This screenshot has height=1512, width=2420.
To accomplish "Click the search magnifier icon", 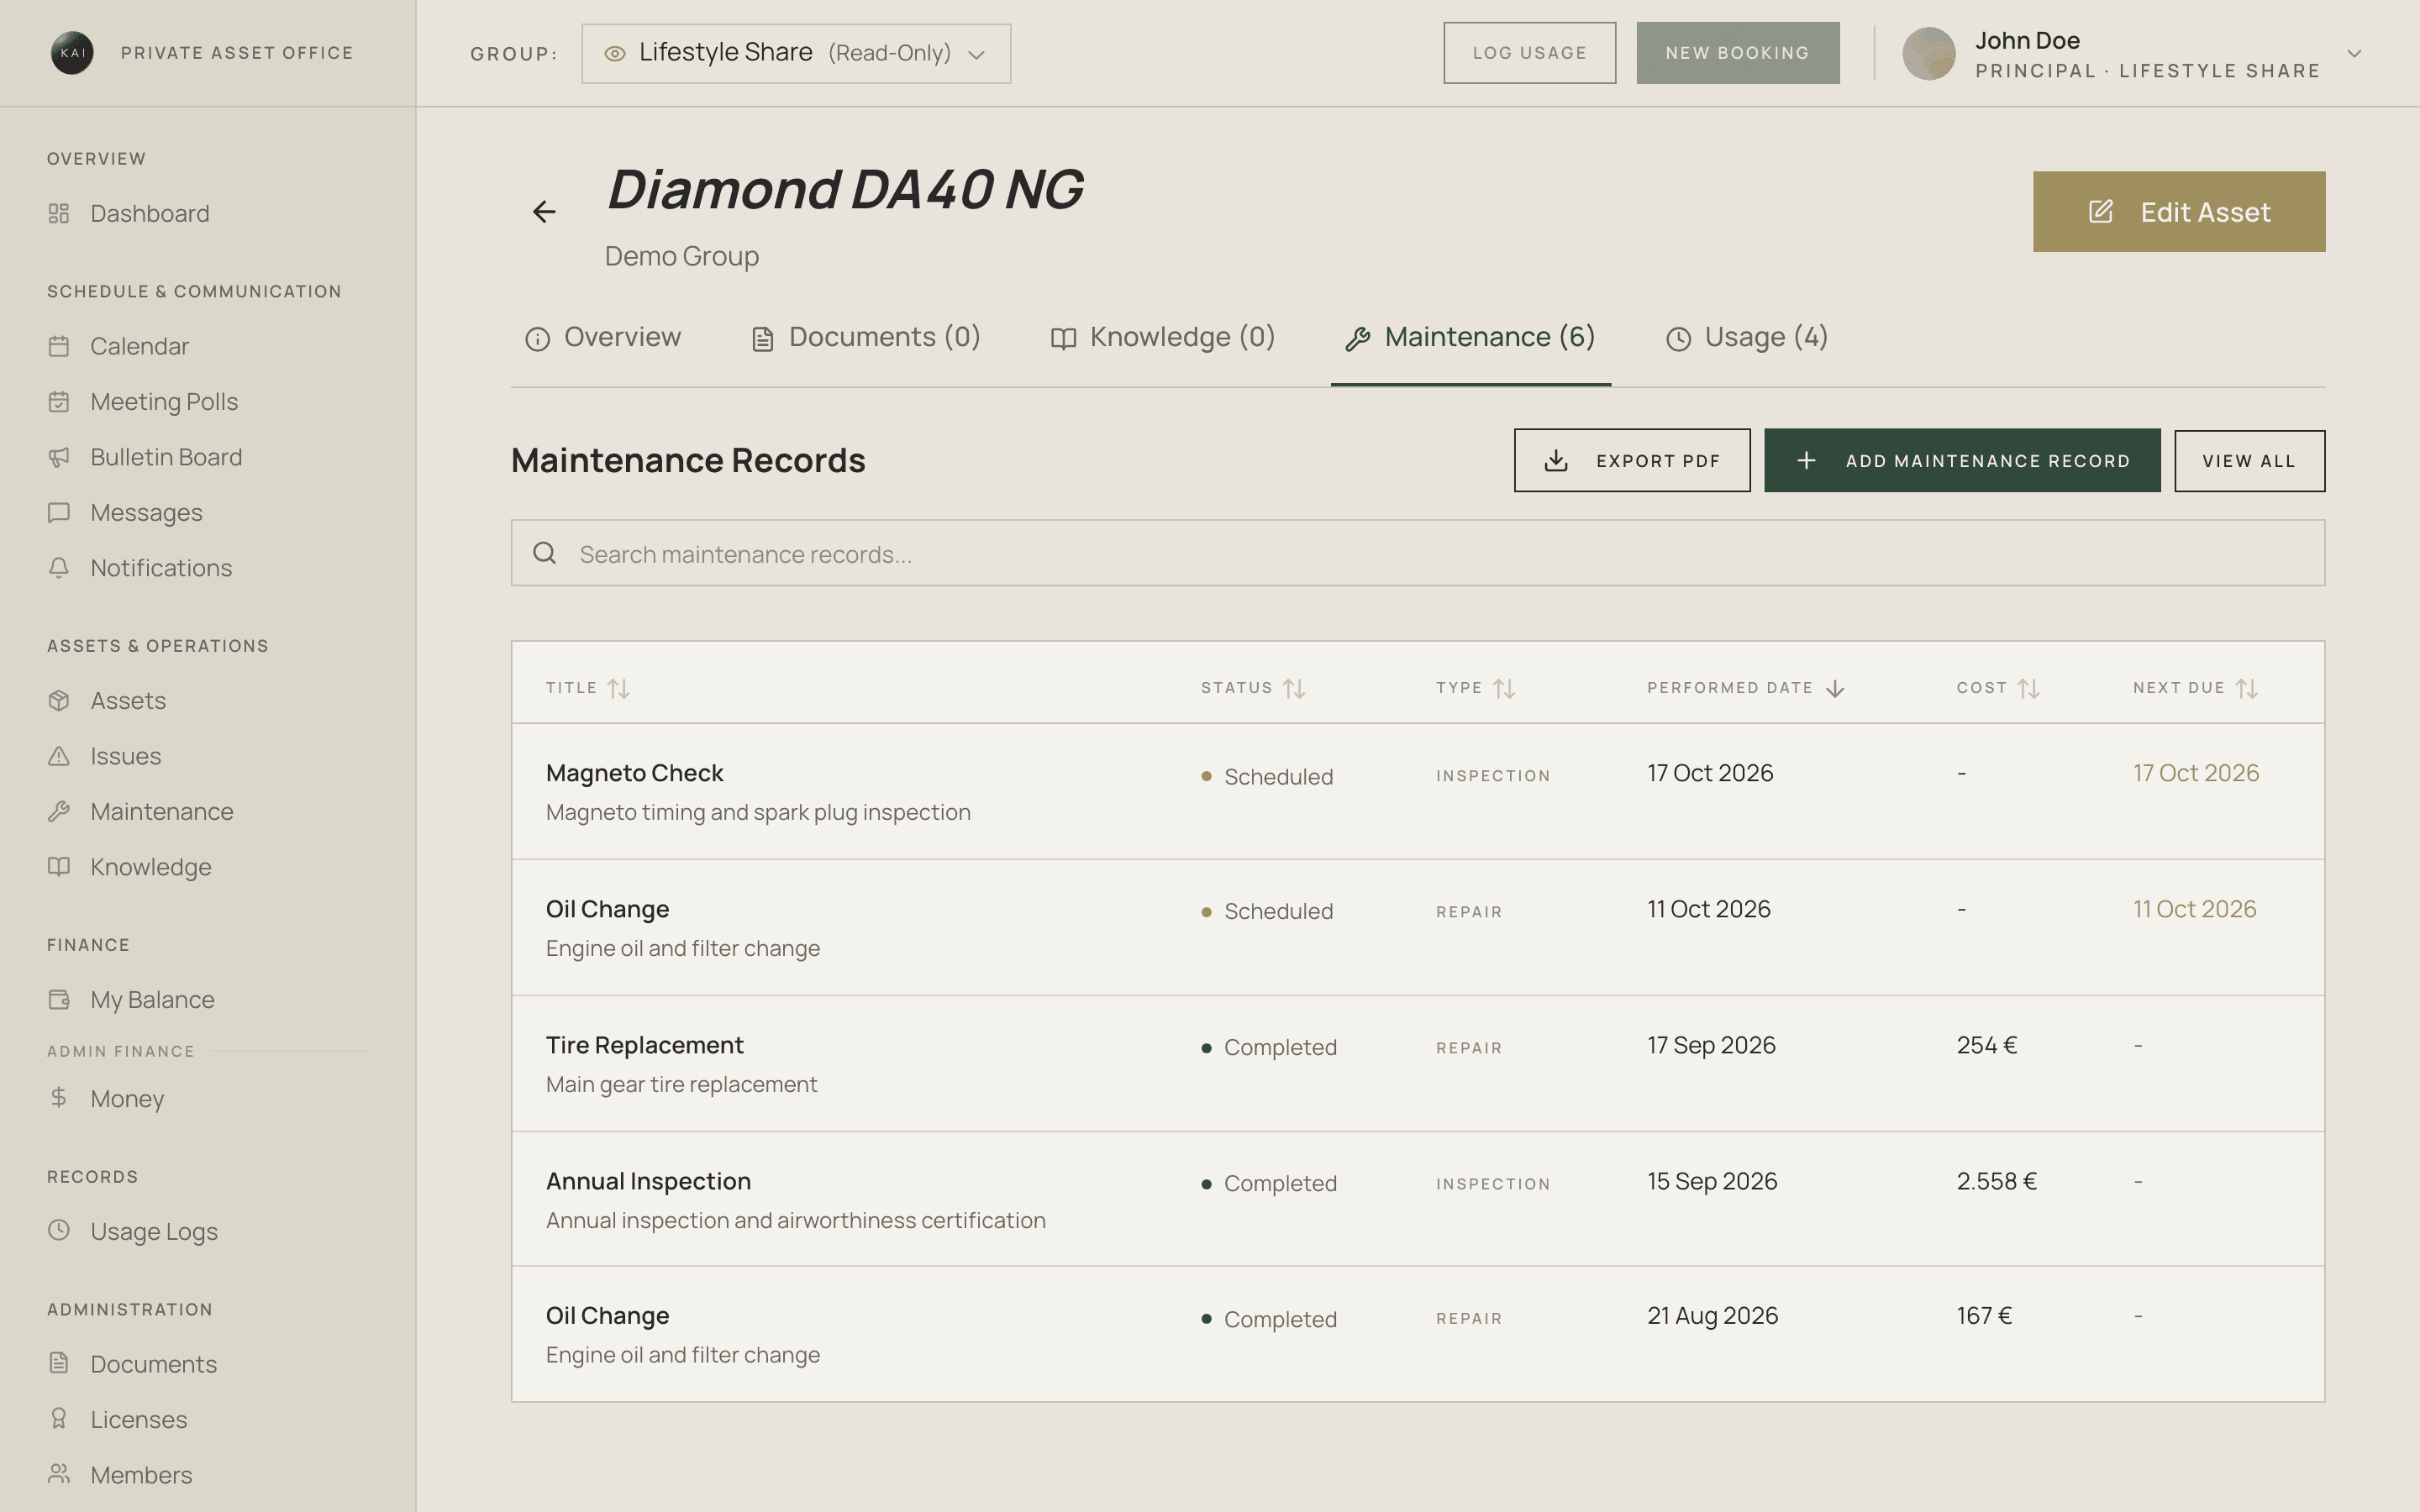I will click(544, 553).
